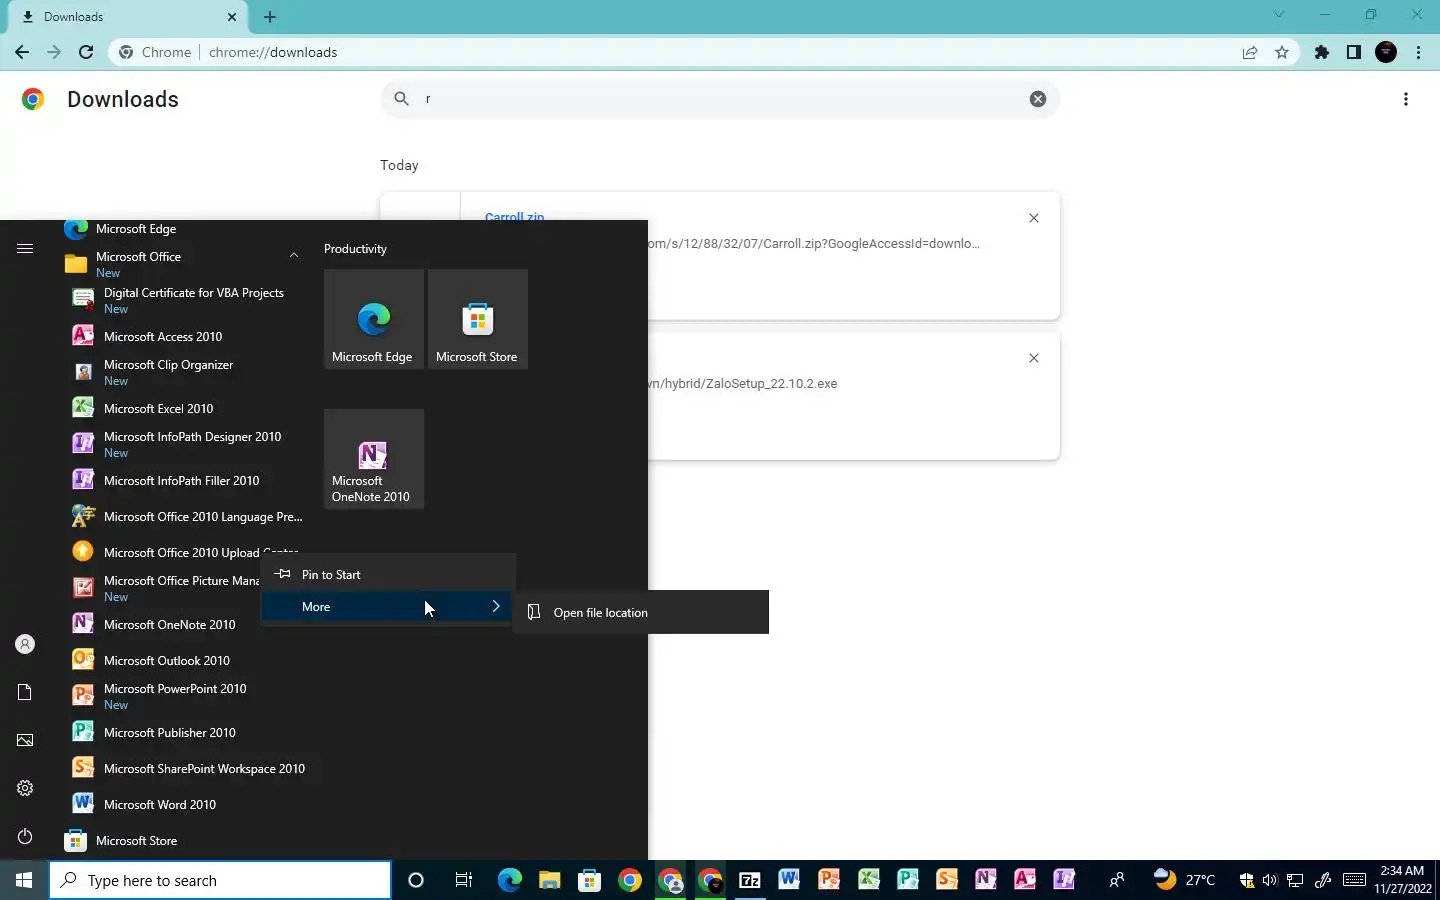This screenshot has height=900, width=1440.
Task: Open user account icon in Start sidebar
Action: [25, 644]
